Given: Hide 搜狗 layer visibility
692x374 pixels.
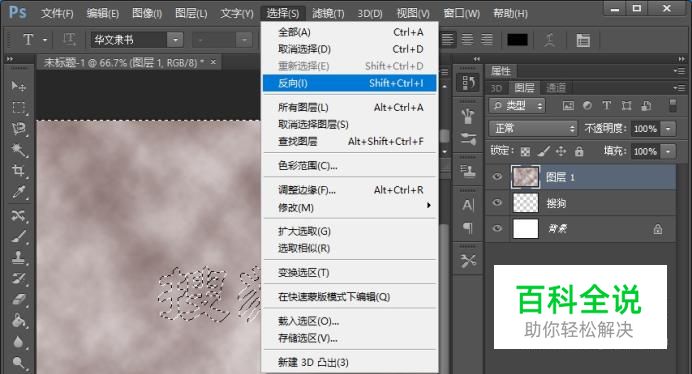Looking at the screenshot, I should coord(497,203).
